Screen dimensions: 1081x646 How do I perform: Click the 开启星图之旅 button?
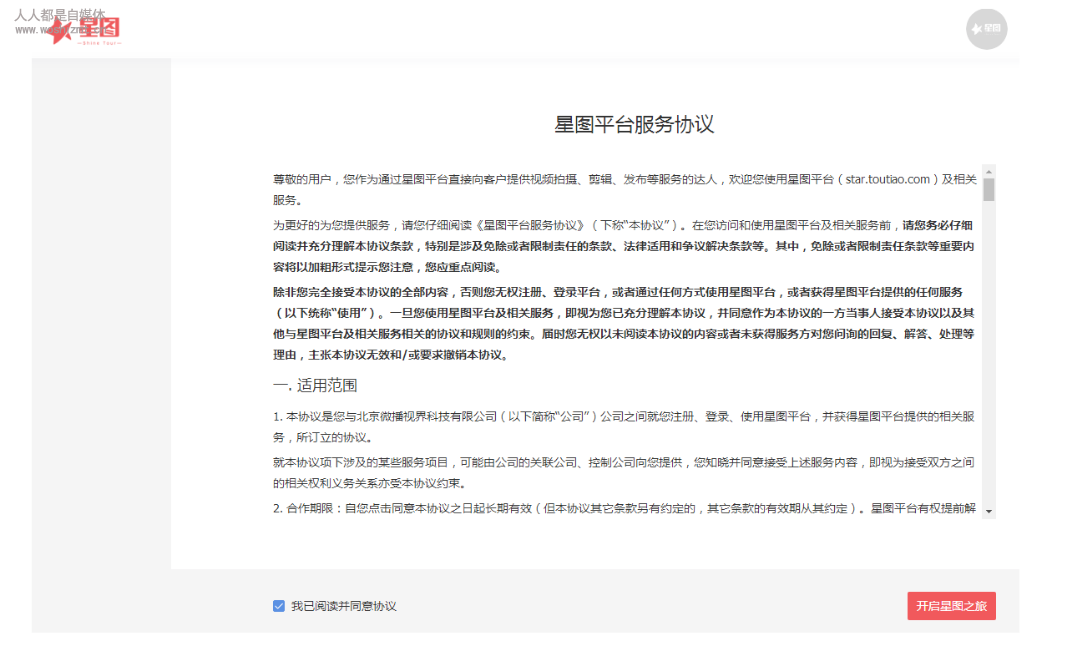tap(951, 606)
